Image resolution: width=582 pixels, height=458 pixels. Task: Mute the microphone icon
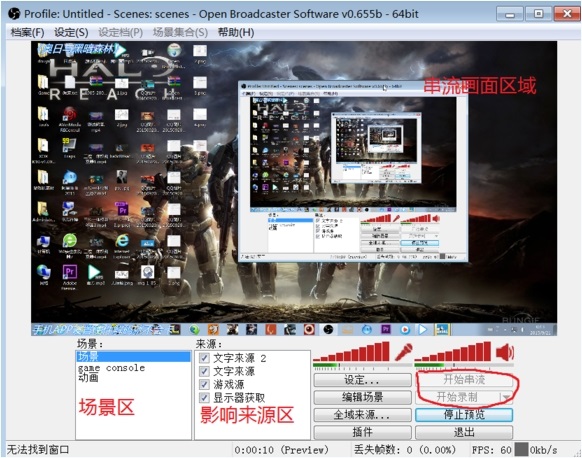tap(404, 352)
